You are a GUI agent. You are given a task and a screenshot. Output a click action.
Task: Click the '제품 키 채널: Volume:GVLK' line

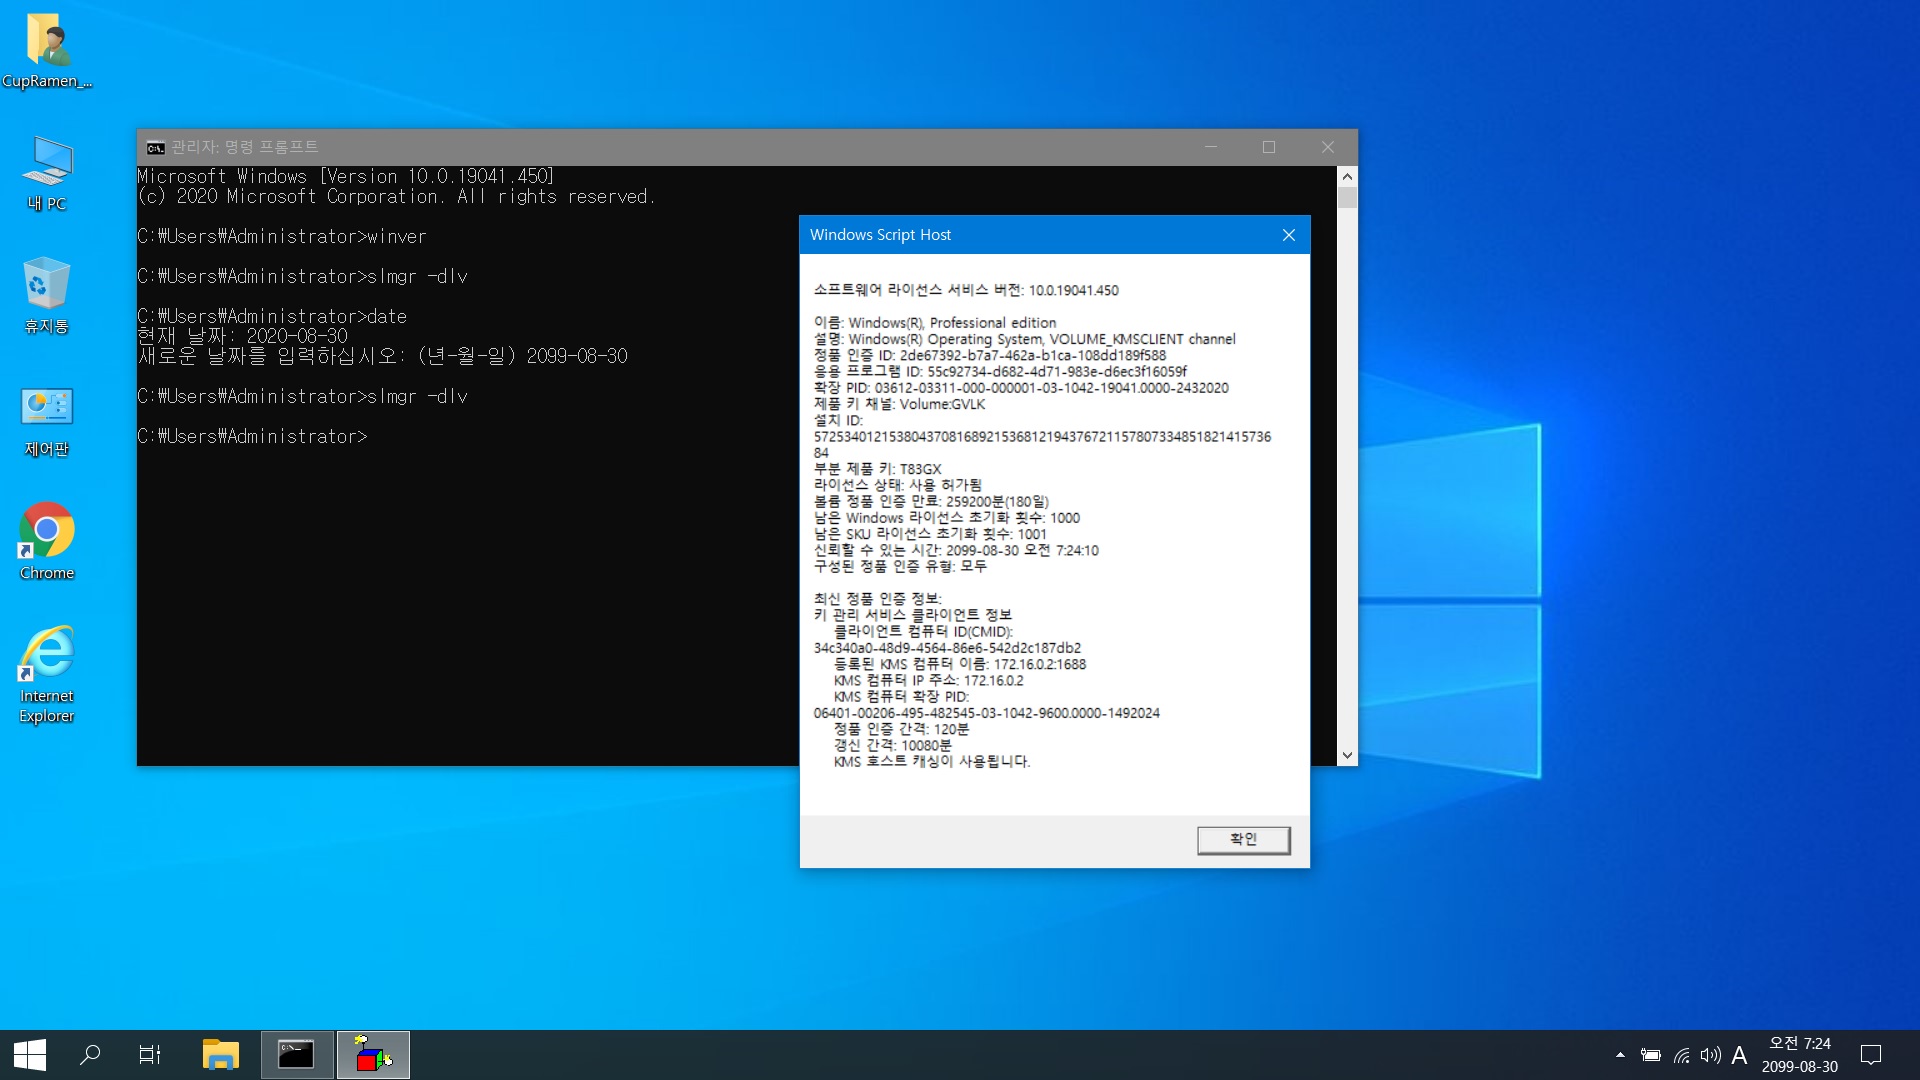(899, 404)
